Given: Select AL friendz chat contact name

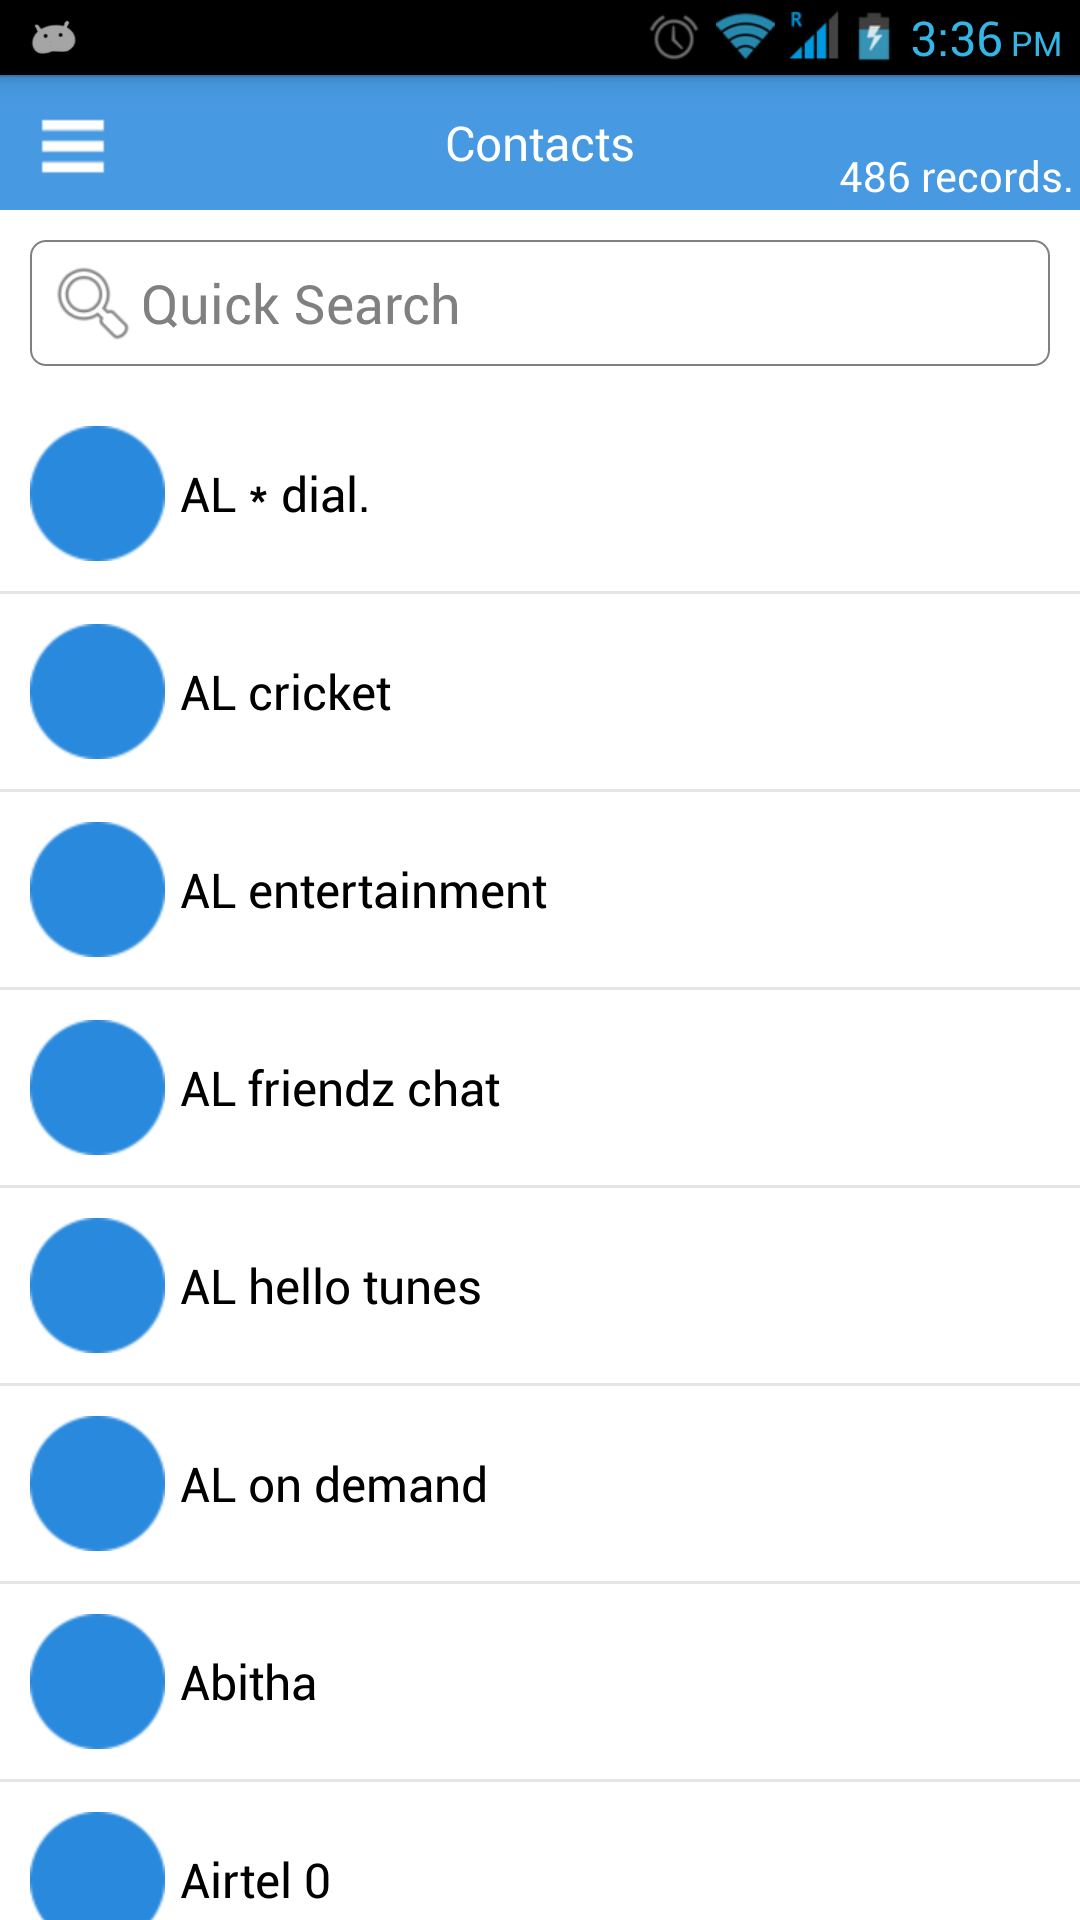Looking at the screenshot, I should [340, 1090].
